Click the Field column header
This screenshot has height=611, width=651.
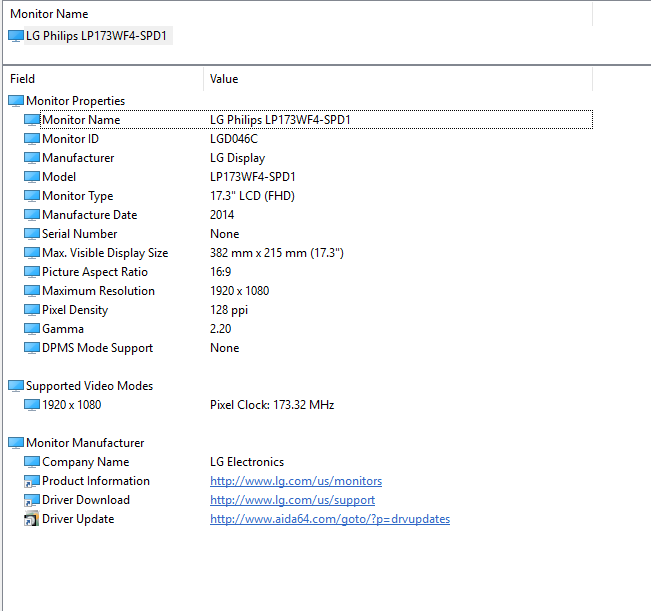coord(22,79)
